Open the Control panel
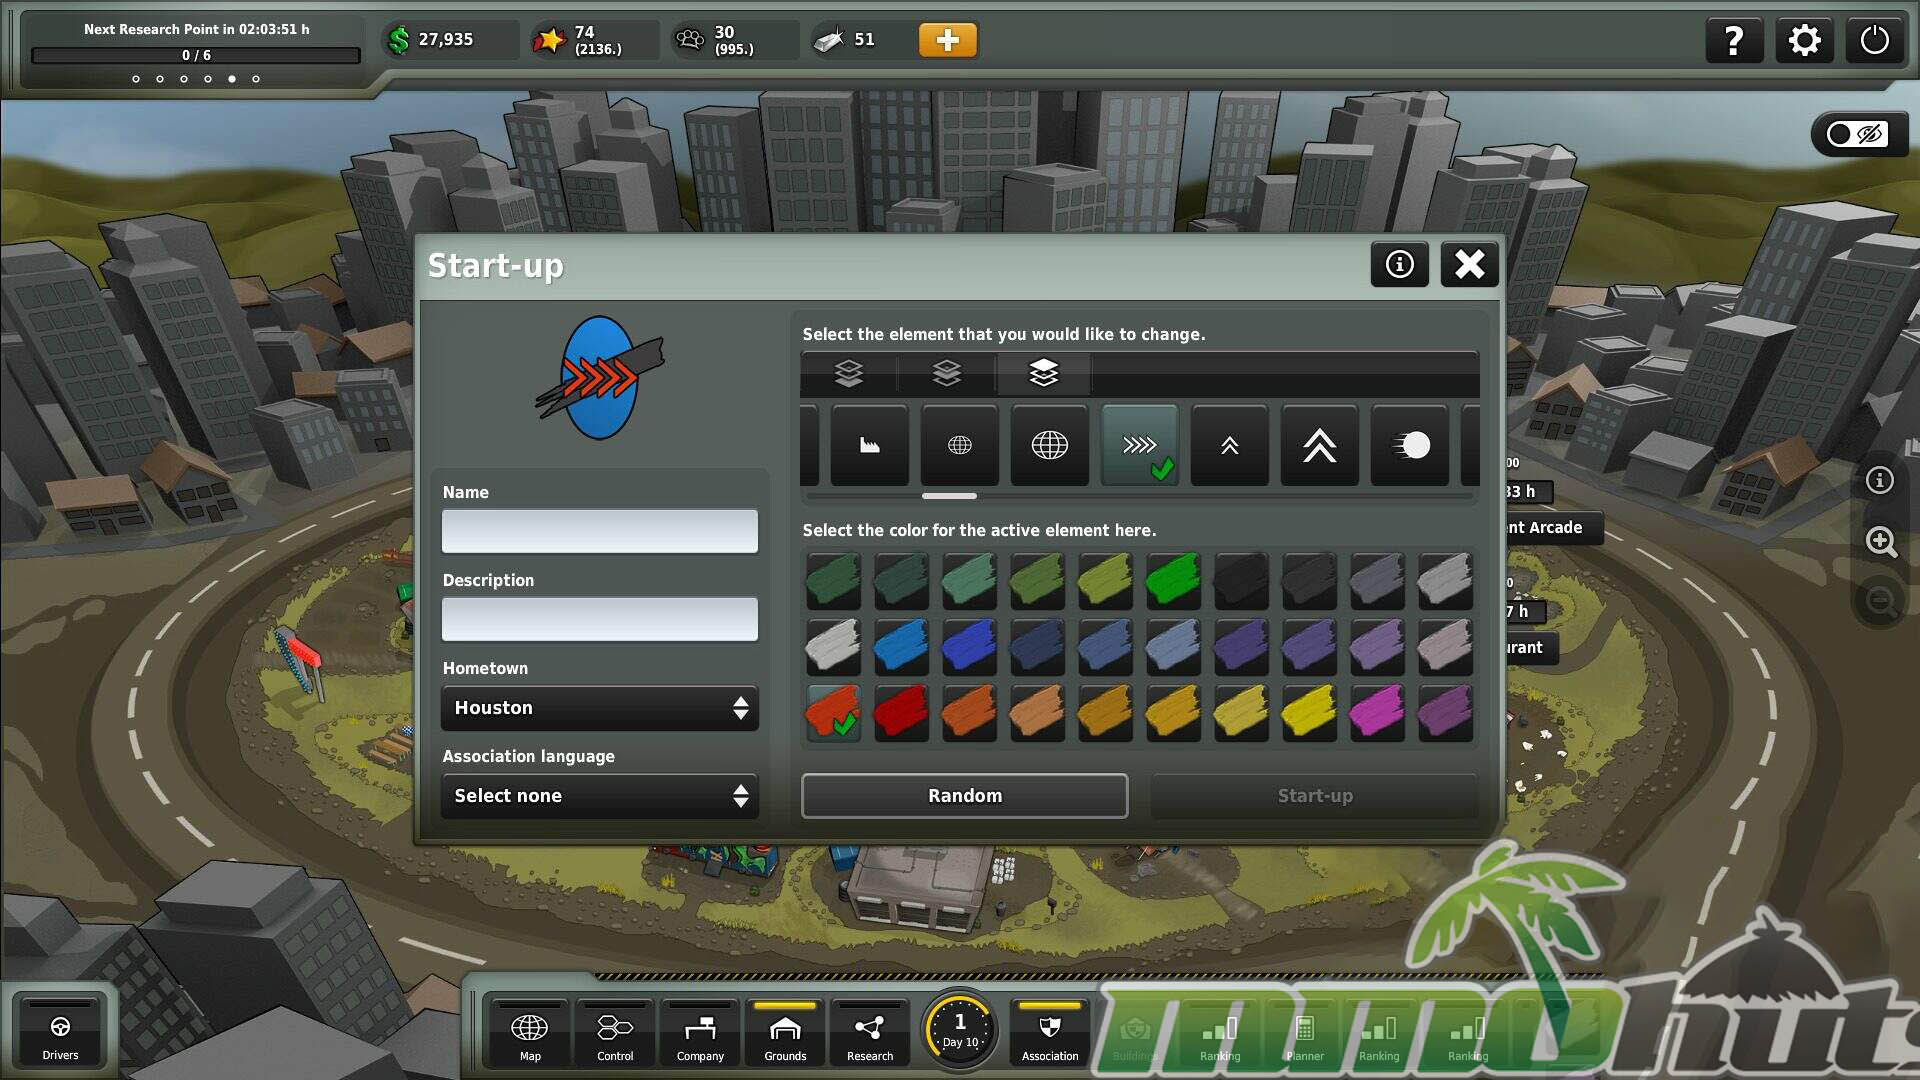 [x=615, y=1035]
